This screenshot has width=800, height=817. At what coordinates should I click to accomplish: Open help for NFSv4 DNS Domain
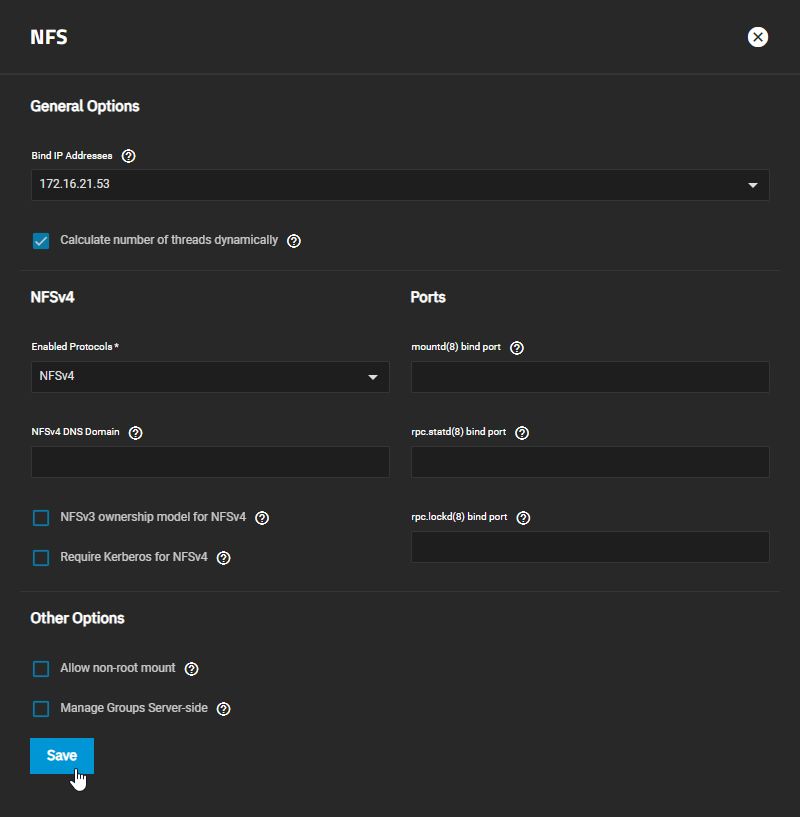click(x=135, y=432)
